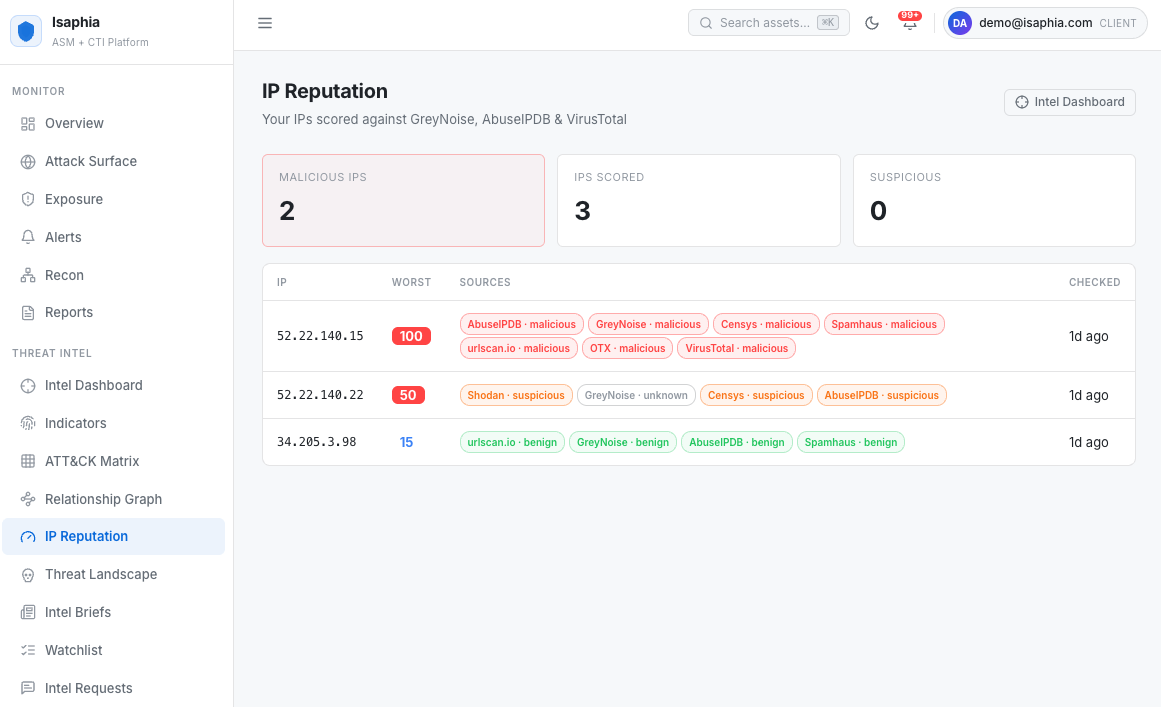Select the active IP Reputation item
This screenshot has width=1161, height=707.
113,537
